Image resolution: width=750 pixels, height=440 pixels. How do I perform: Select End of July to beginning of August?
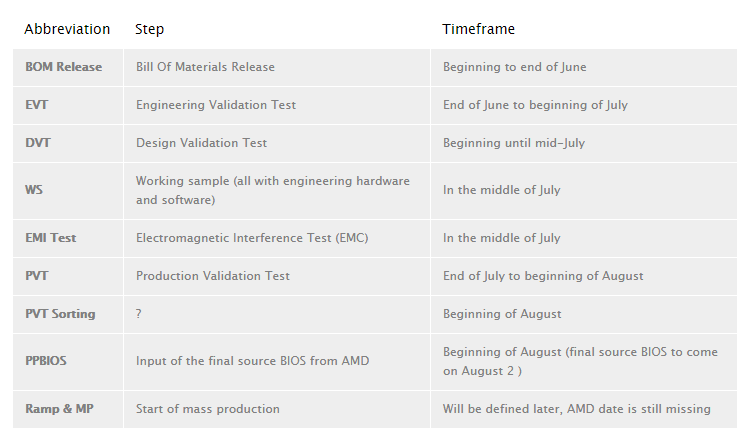(543, 276)
